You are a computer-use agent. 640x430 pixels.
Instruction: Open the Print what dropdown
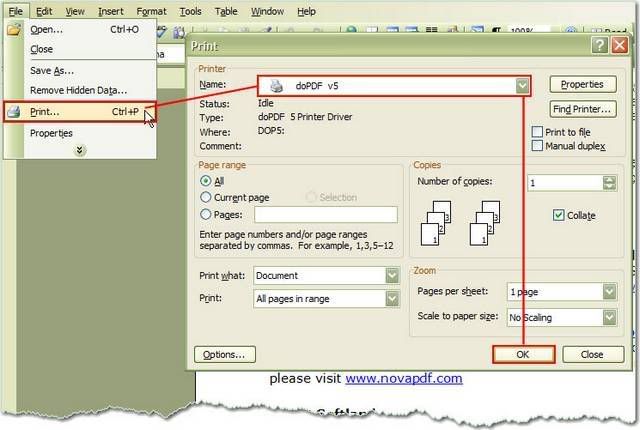pyautogui.click(x=392, y=276)
